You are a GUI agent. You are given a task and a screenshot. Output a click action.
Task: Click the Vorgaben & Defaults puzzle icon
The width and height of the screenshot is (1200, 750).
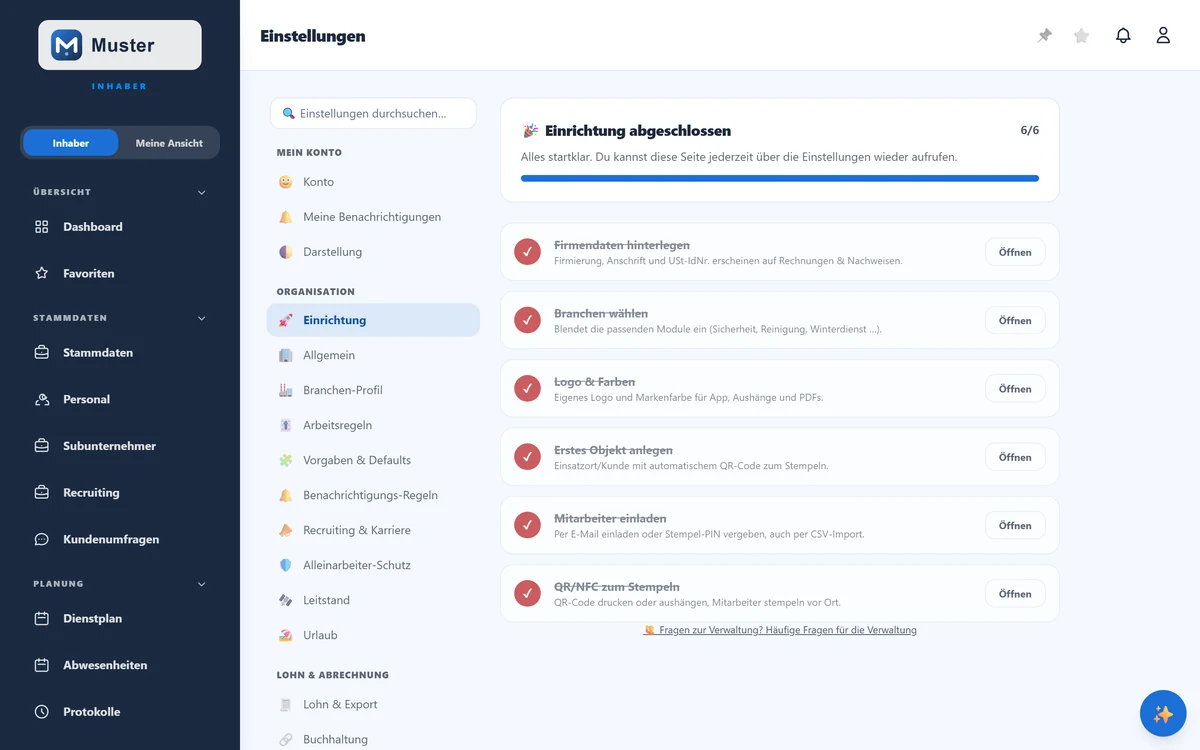tap(286, 460)
